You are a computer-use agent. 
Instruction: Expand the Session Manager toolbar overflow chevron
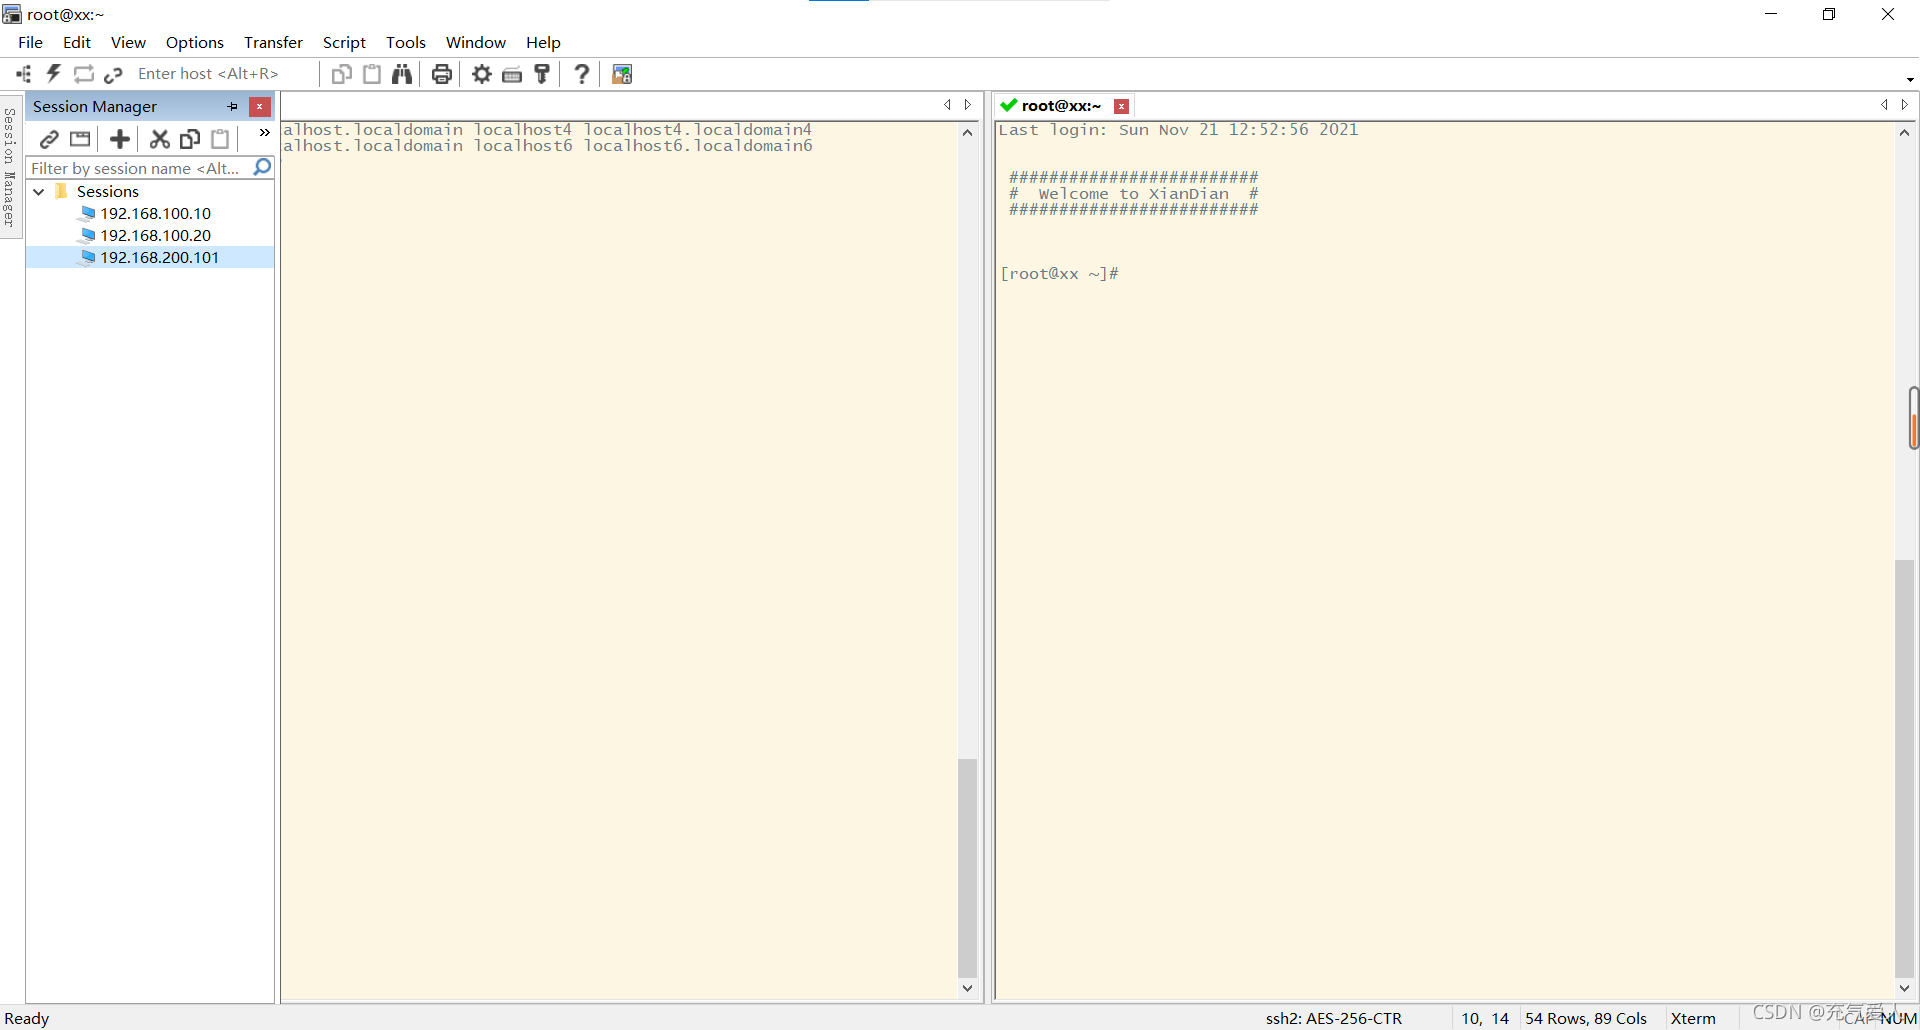tap(264, 132)
